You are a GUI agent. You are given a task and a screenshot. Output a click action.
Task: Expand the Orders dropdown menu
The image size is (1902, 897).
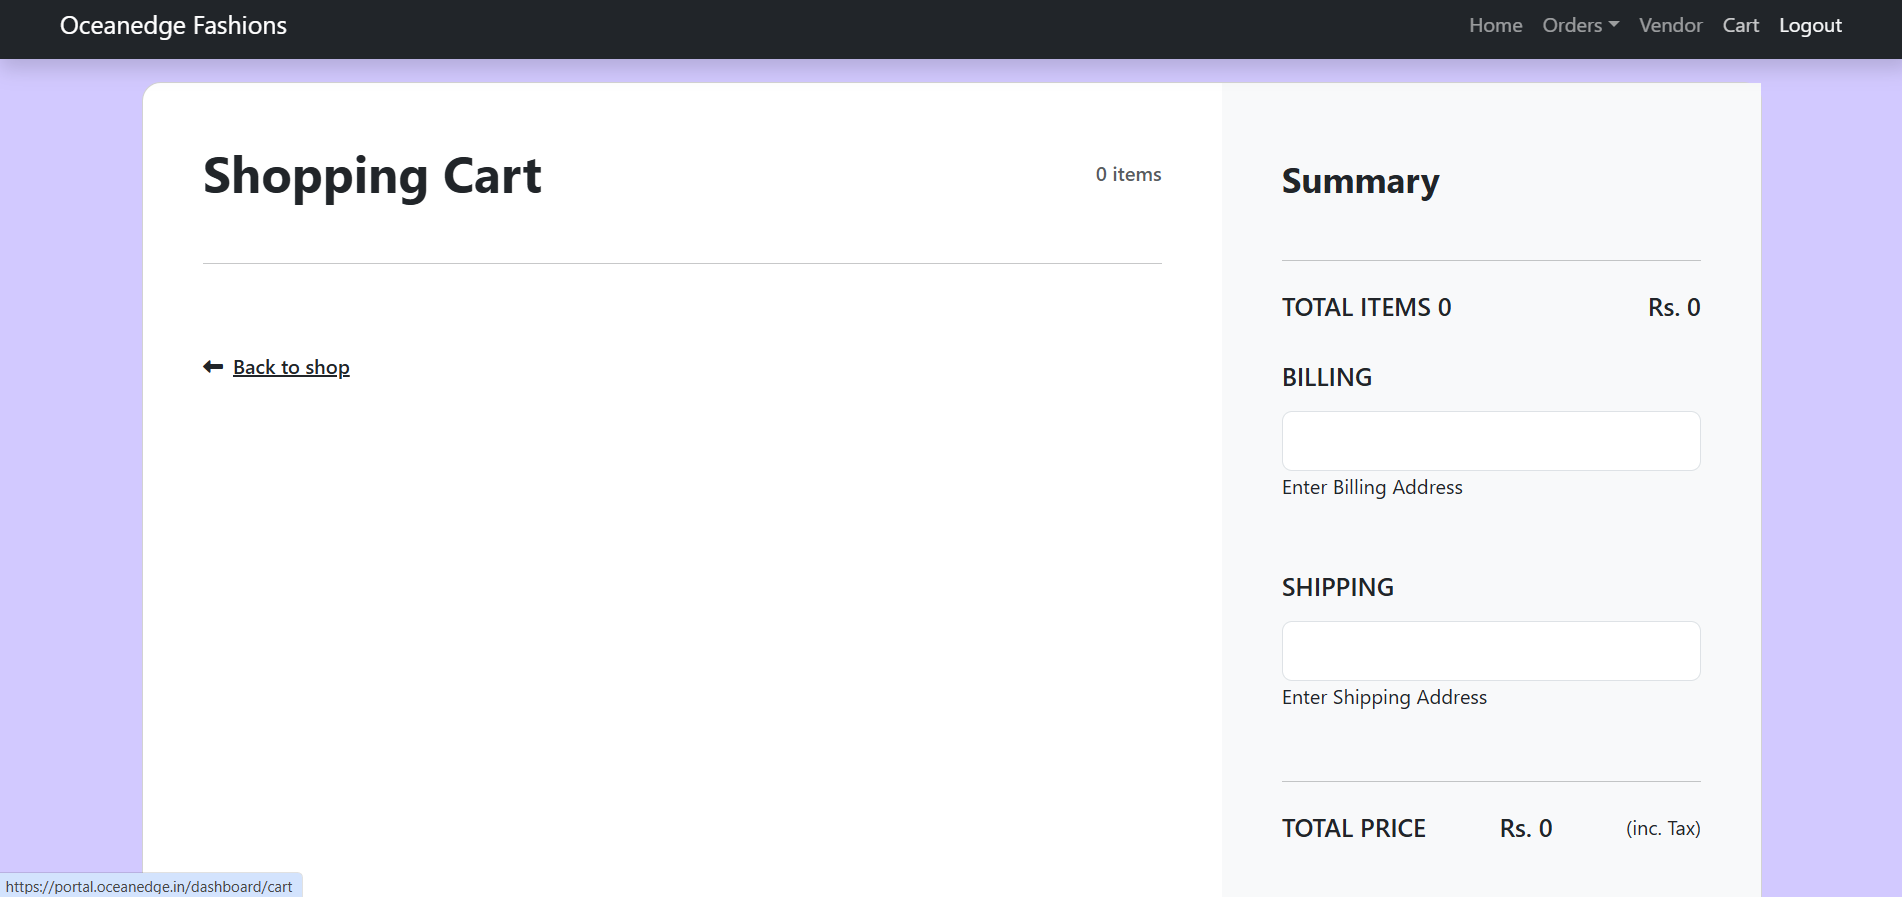tap(1580, 26)
